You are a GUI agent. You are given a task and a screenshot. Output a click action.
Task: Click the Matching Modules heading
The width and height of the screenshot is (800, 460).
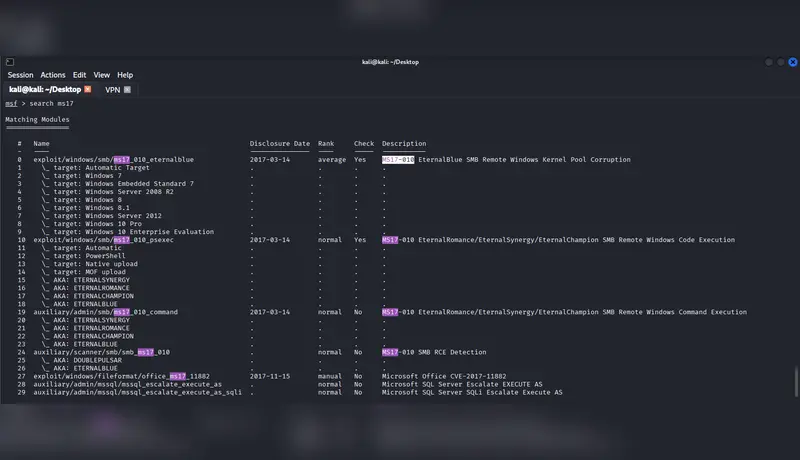point(37,119)
